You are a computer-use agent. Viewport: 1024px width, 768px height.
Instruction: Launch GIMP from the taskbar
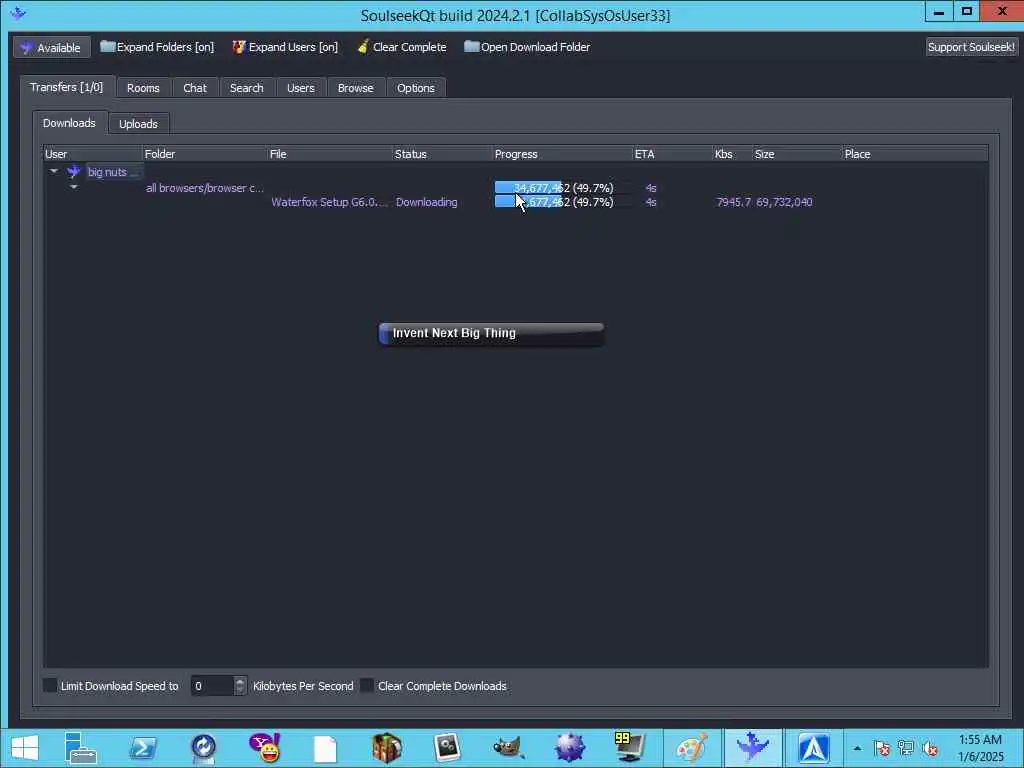pyautogui.click(x=508, y=748)
